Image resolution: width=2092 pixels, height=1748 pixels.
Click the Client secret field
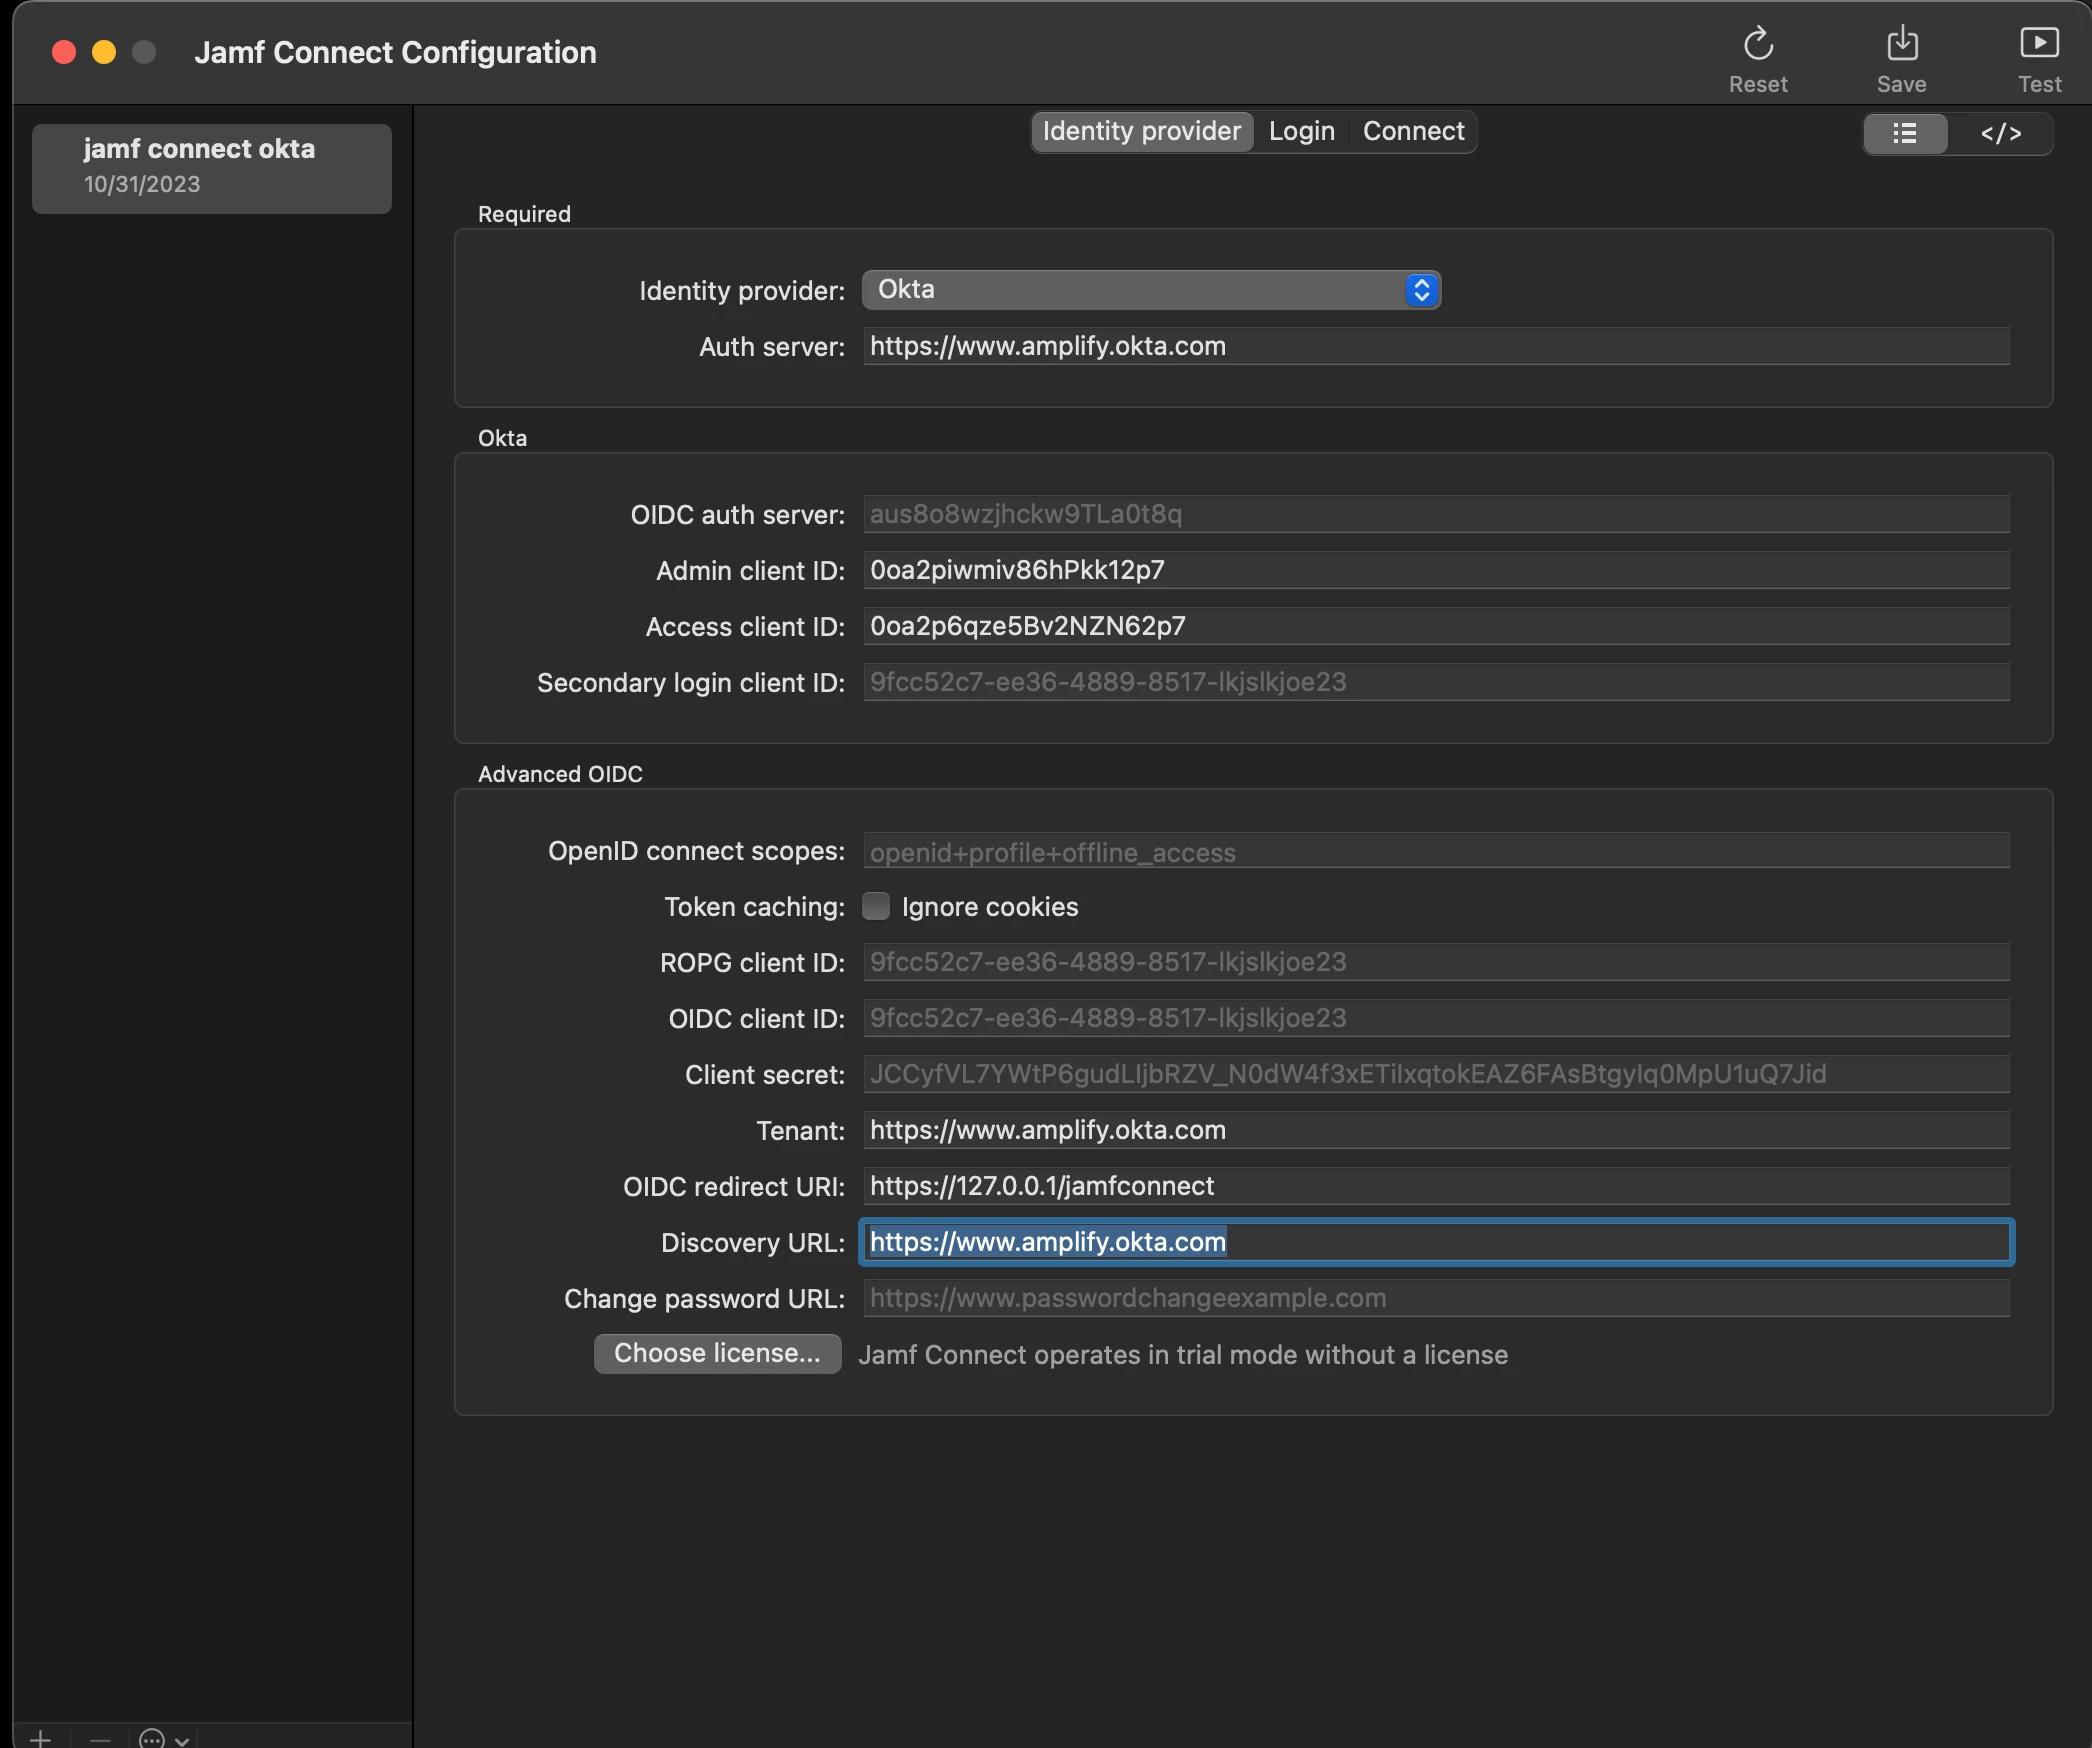pyautogui.click(x=1436, y=1074)
